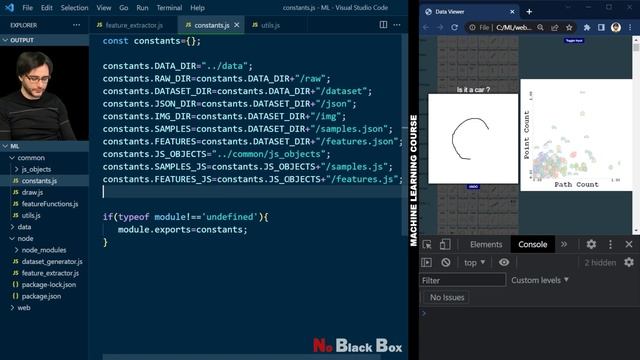Expand the node_modules folder
Viewport: 640px width, 360px height.
(x=44, y=250)
